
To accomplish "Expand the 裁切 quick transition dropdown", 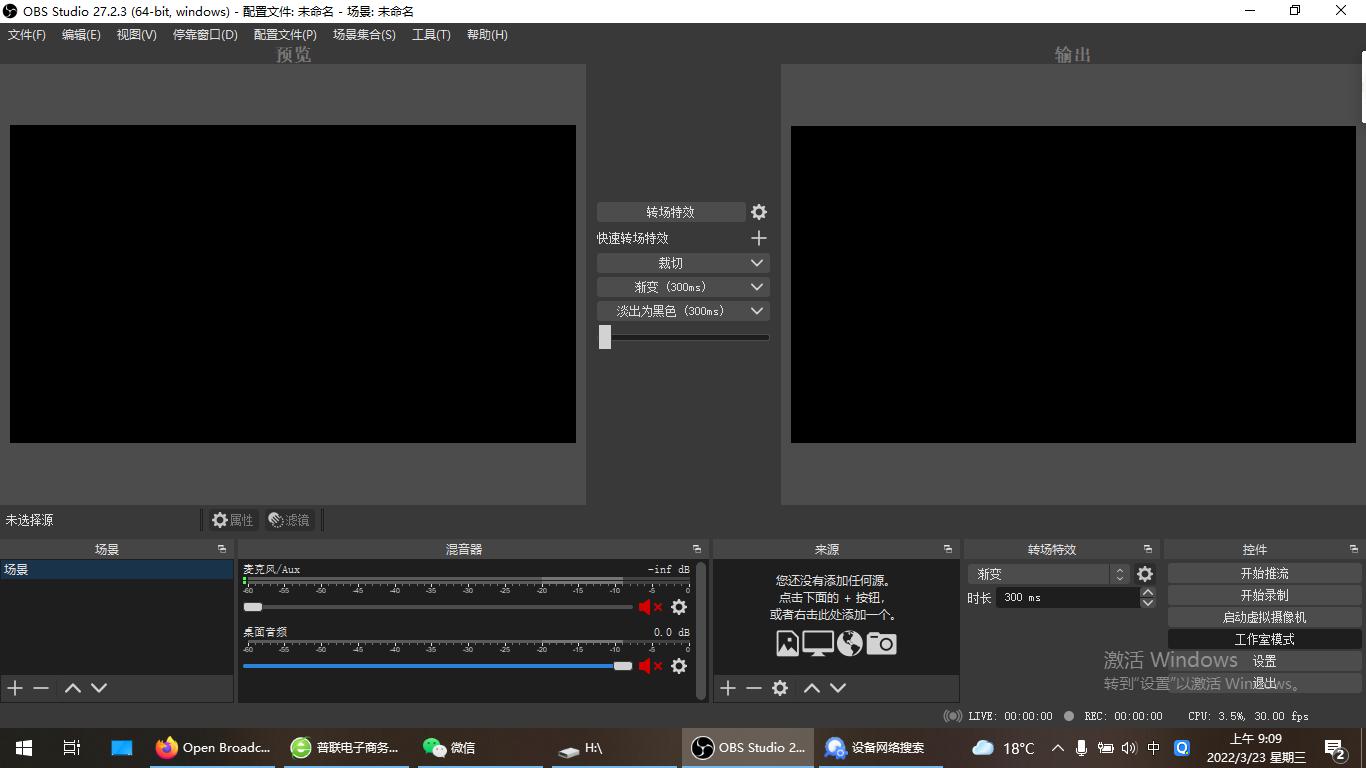I will point(757,263).
